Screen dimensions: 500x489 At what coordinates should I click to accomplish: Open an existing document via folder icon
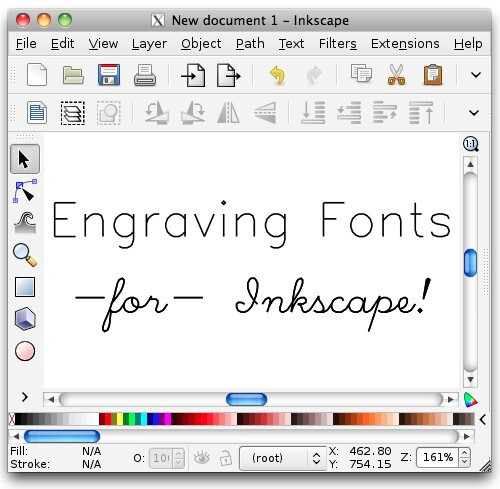coord(73,75)
